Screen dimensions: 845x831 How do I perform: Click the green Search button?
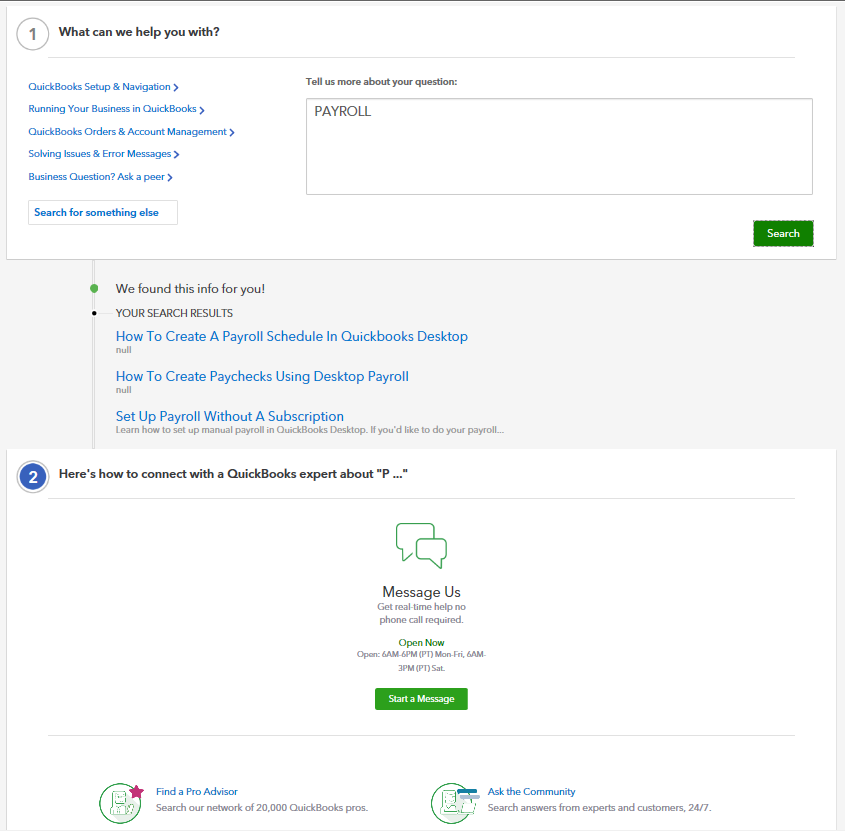(x=783, y=233)
